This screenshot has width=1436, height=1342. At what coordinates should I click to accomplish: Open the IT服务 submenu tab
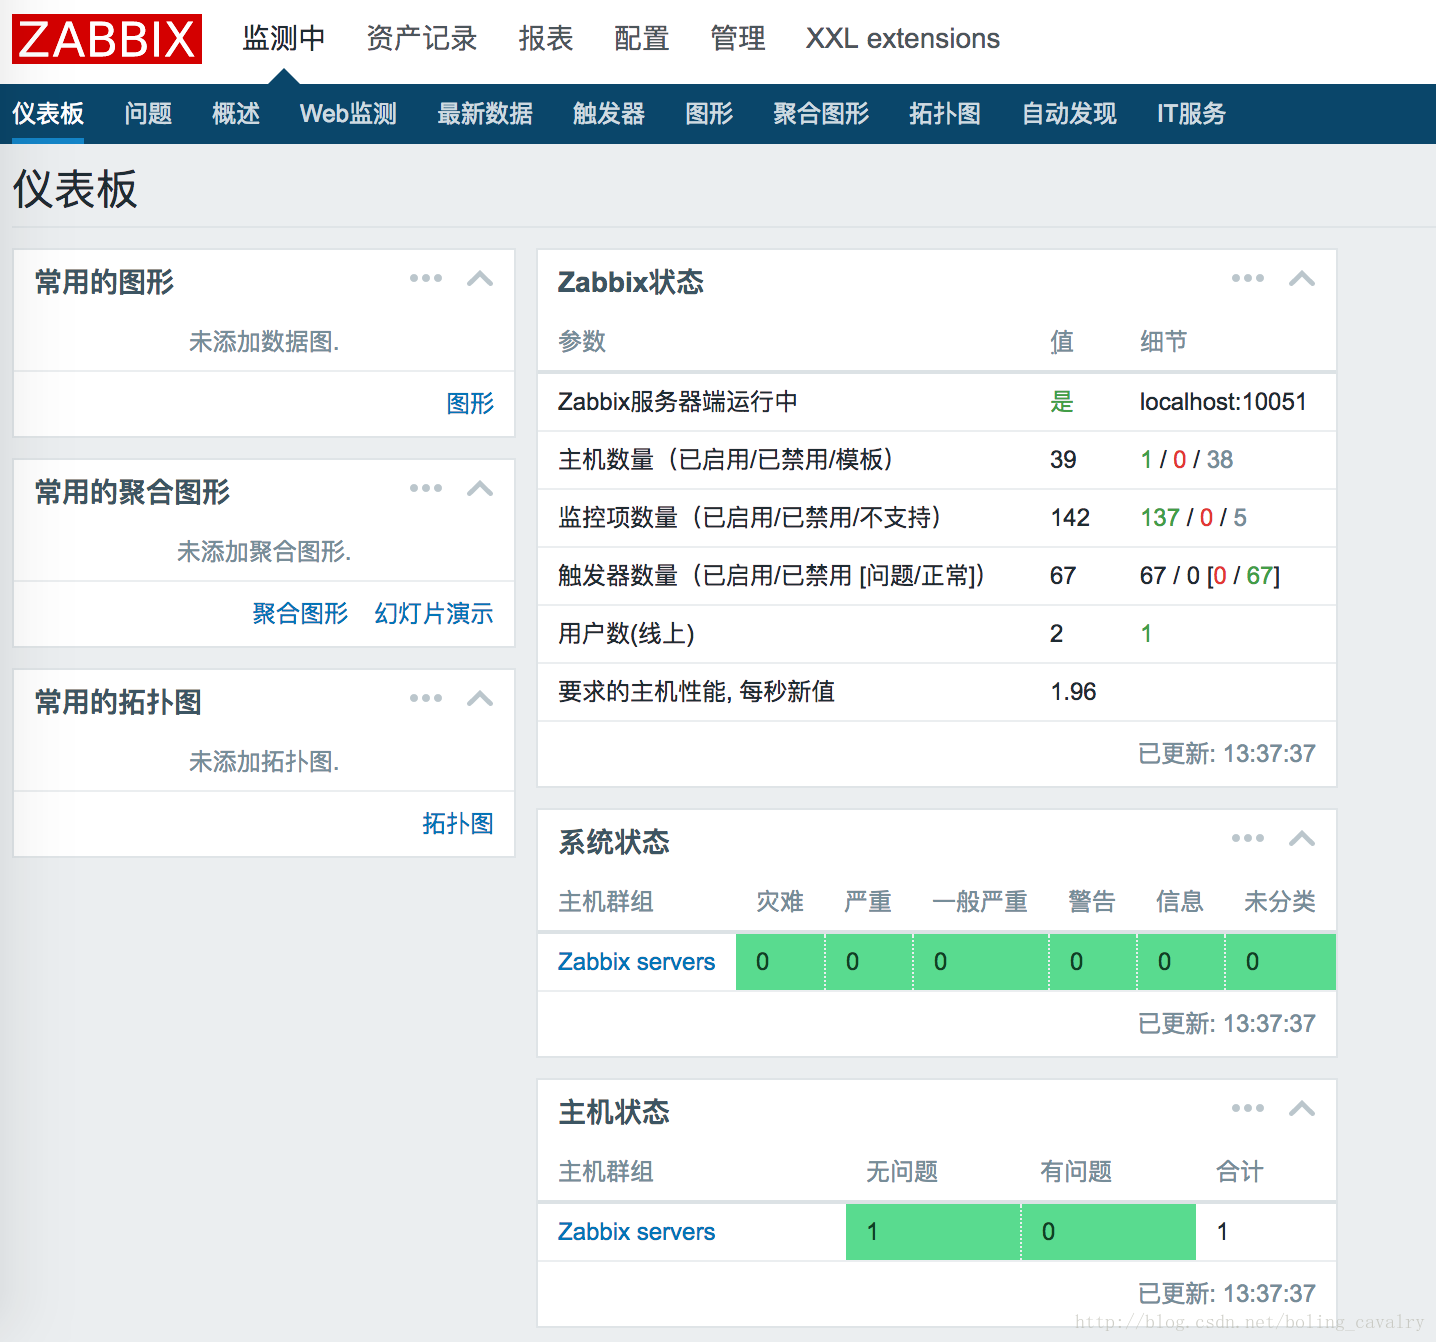click(1191, 113)
